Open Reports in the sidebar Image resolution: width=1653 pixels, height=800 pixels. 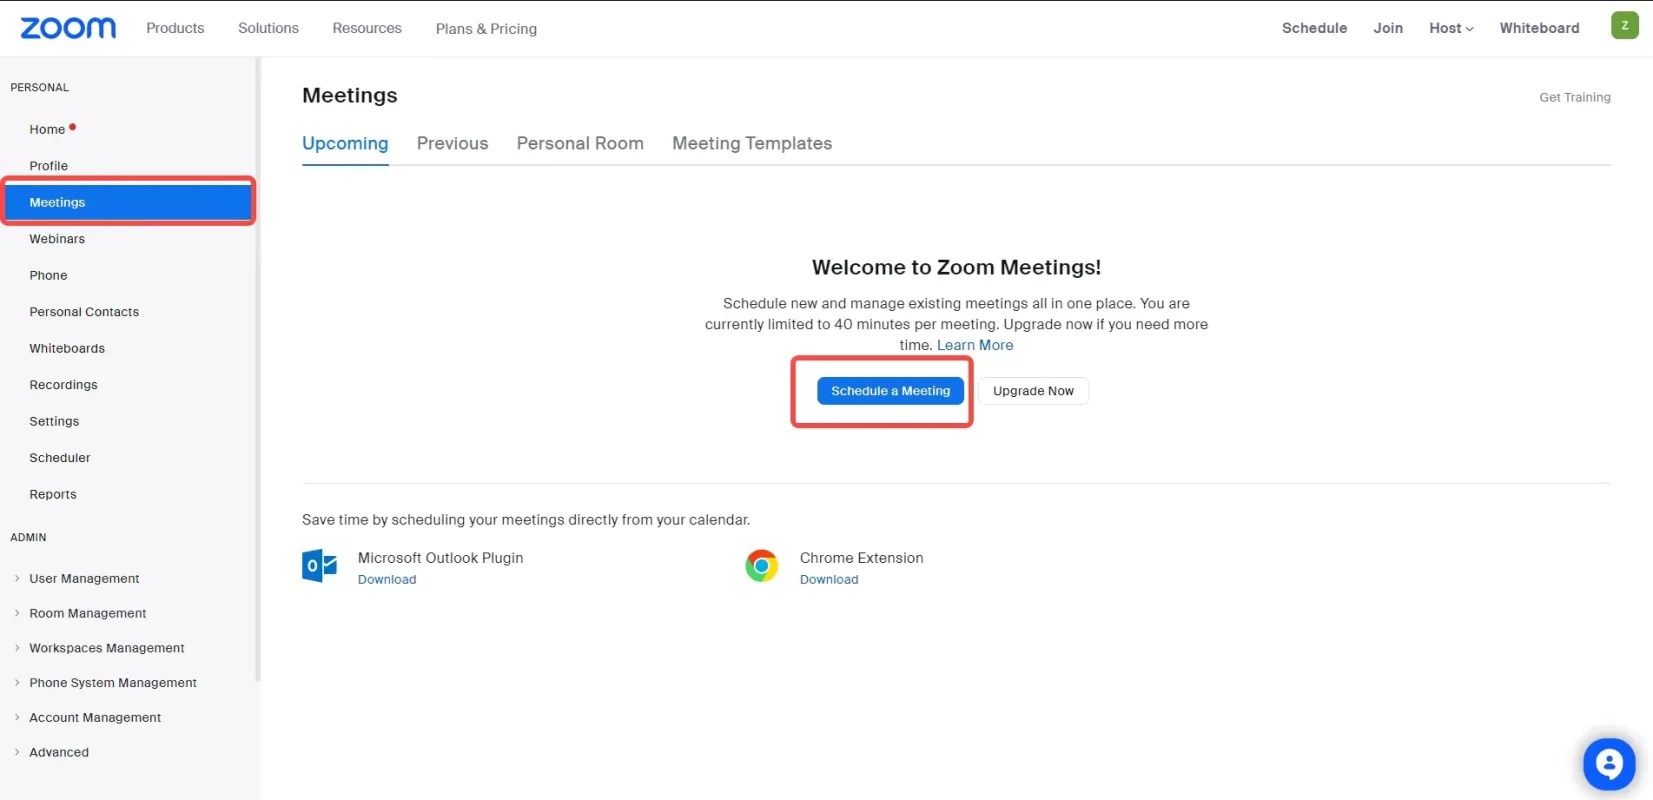[x=53, y=495]
